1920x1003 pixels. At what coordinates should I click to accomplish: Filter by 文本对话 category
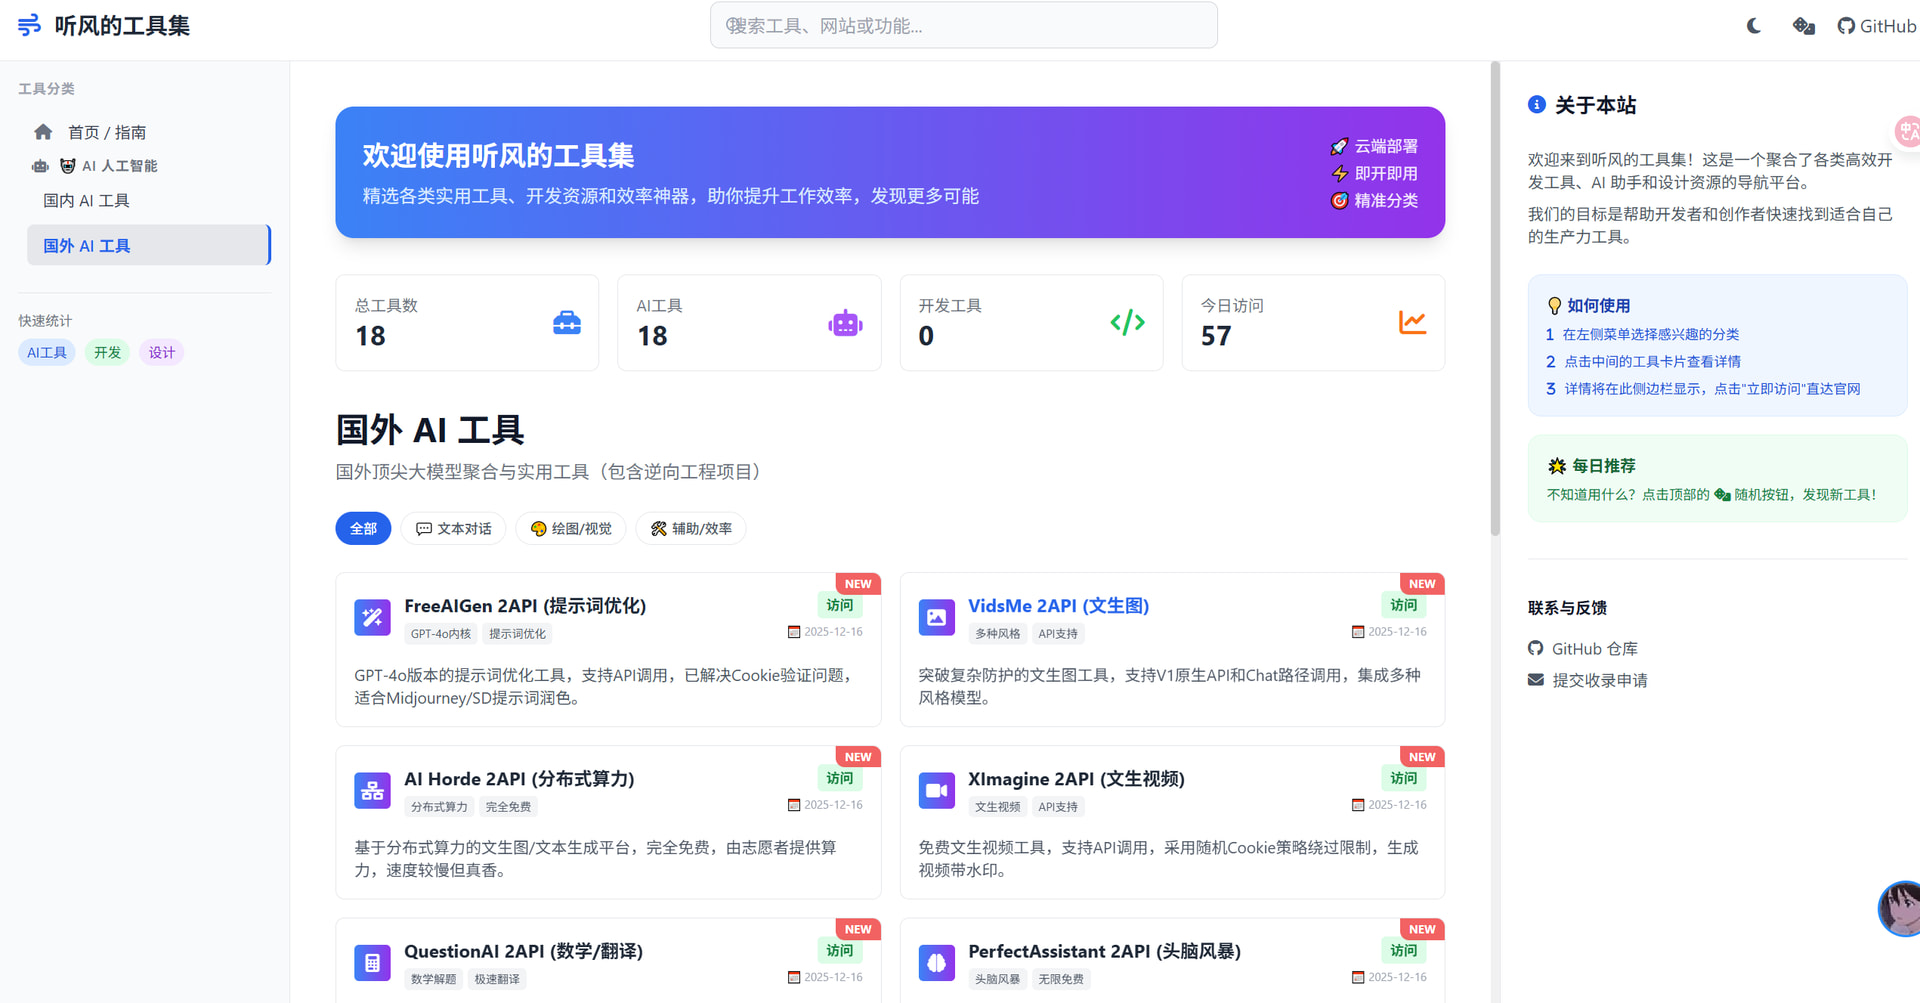coord(453,528)
